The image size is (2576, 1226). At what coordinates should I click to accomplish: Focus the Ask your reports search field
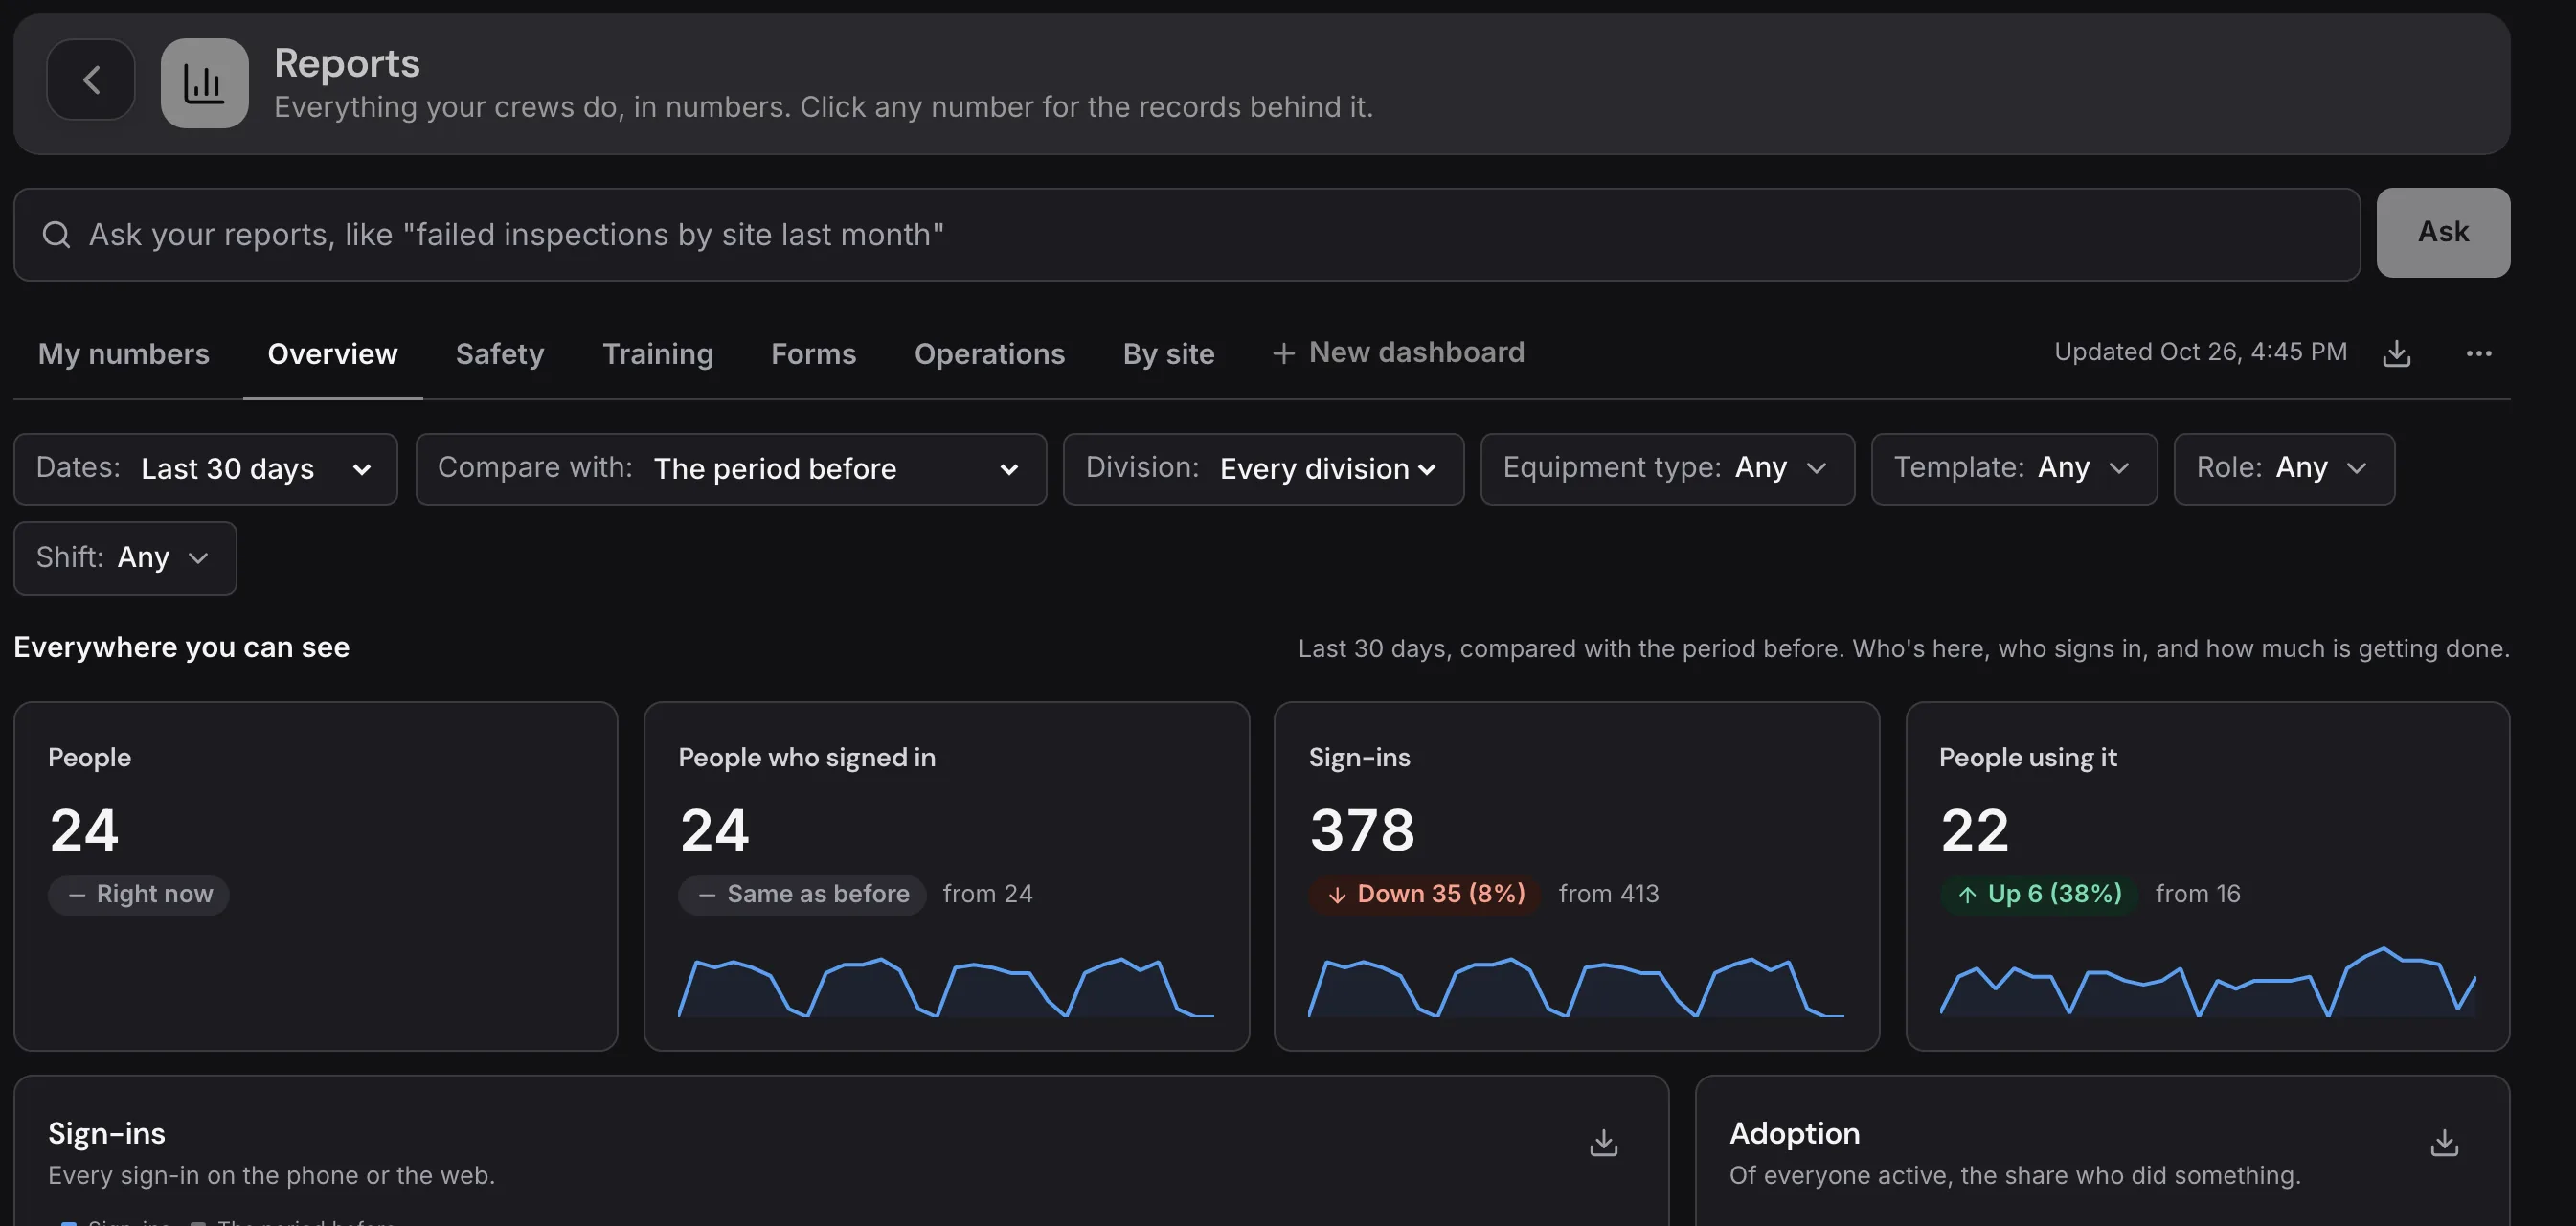[x=1187, y=235]
